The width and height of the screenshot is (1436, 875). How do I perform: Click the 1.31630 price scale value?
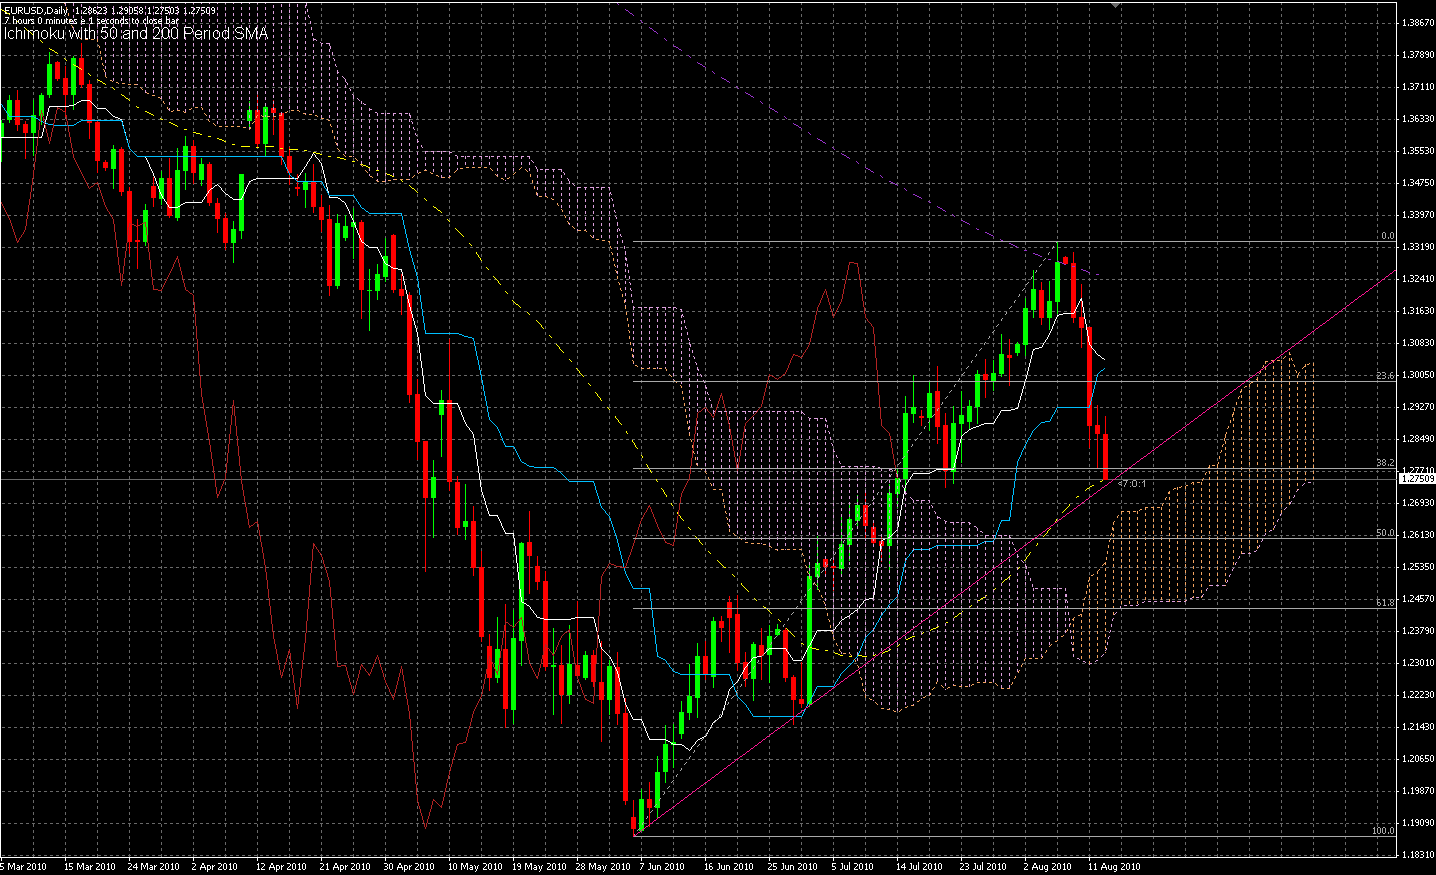[x=1419, y=311]
